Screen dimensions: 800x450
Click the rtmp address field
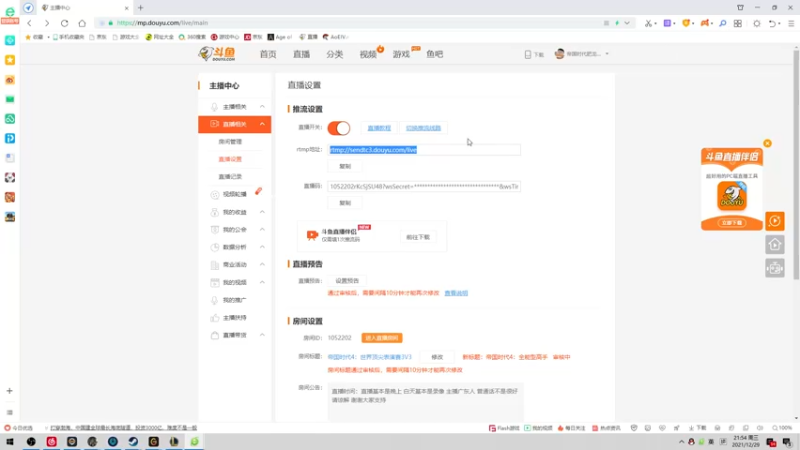click(424, 149)
